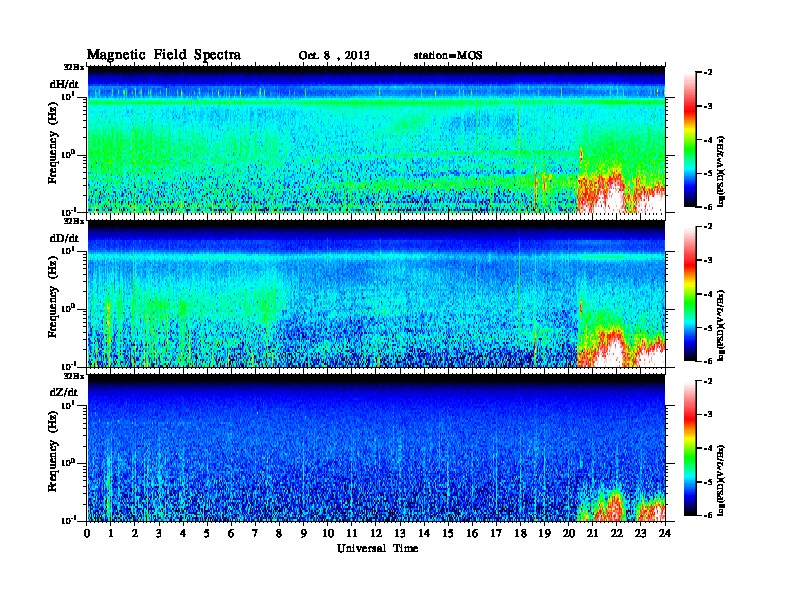Image resolution: width=792 pixels, height=612 pixels.
Task: Click the log PSD label beside dZ/dt color scale
Action: pos(721,480)
